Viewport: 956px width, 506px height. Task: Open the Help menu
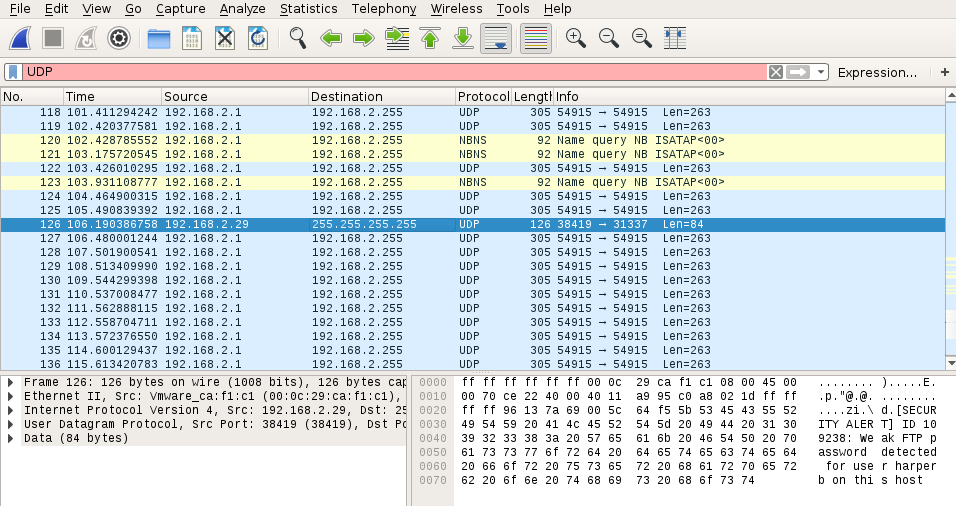(557, 9)
